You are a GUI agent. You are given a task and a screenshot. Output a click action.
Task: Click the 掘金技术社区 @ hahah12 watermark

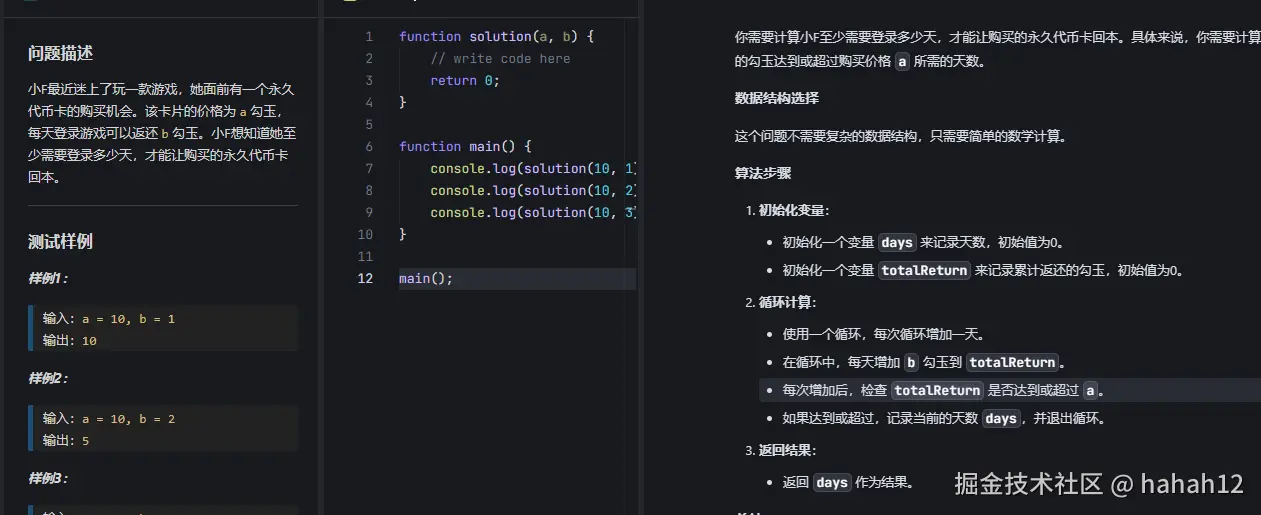pyautogui.click(x=1099, y=485)
